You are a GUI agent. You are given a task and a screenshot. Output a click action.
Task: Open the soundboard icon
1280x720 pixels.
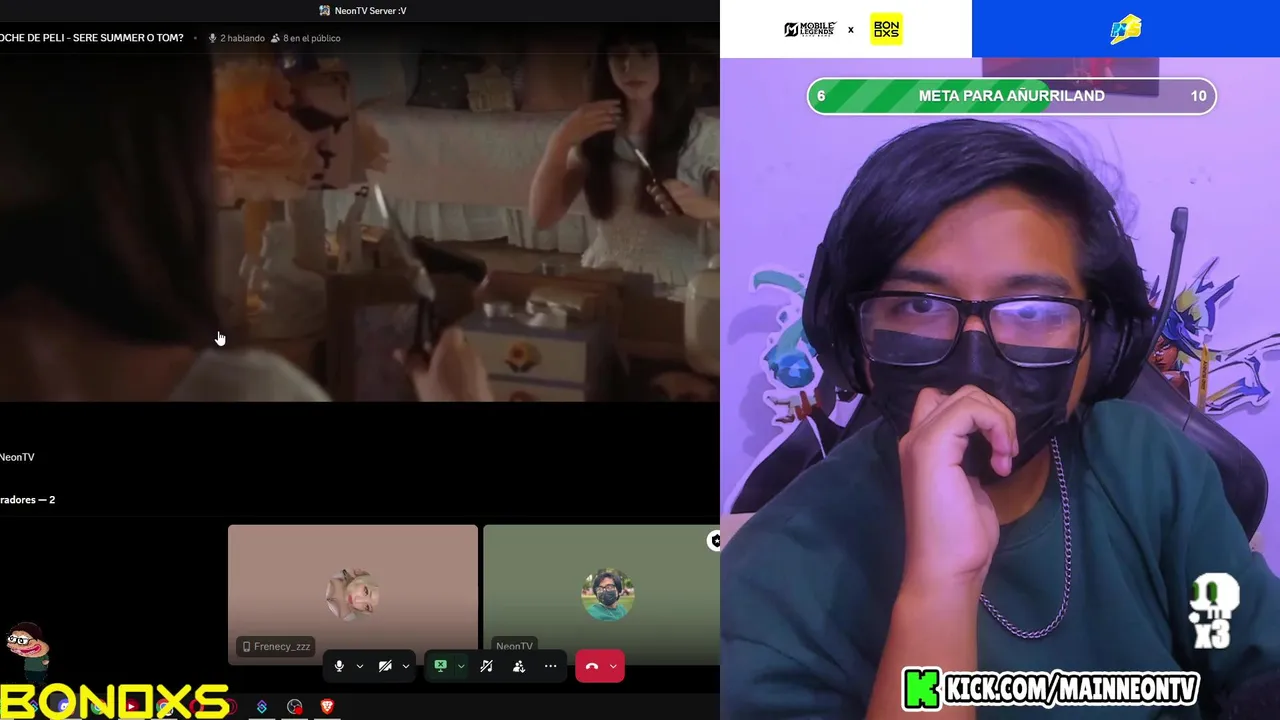(487, 666)
